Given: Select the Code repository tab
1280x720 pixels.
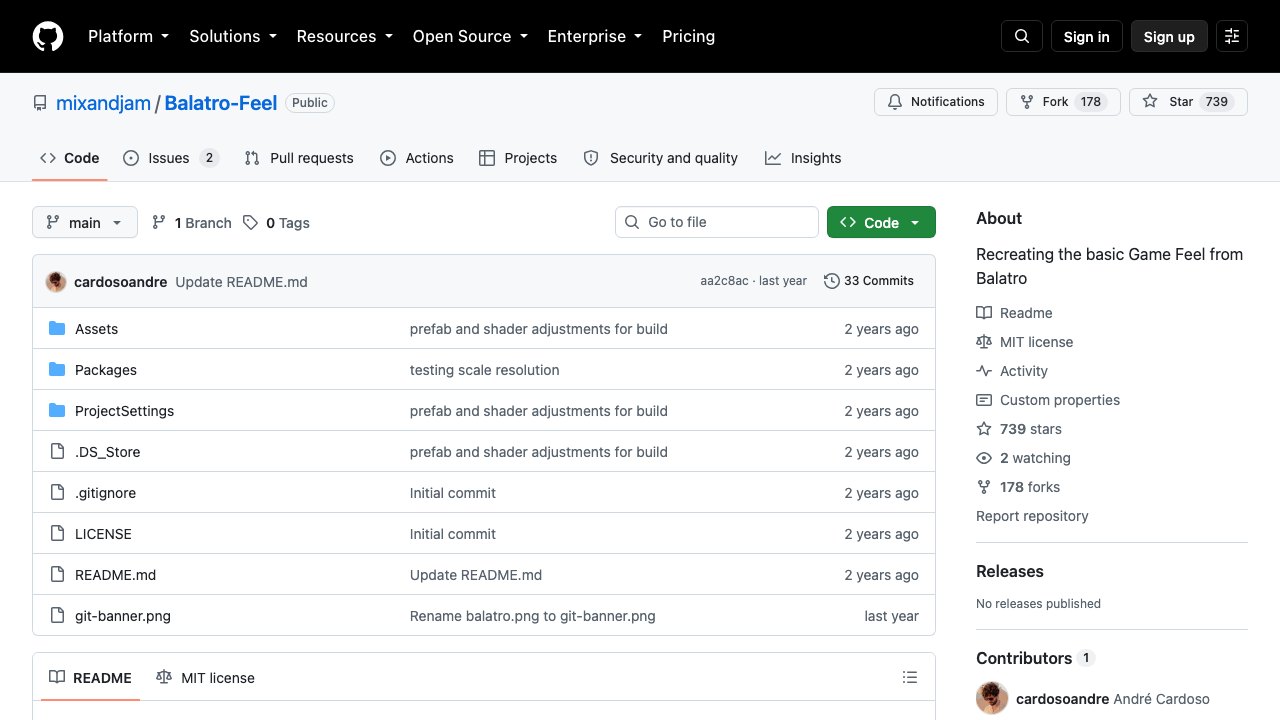Looking at the screenshot, I should 70,158.
